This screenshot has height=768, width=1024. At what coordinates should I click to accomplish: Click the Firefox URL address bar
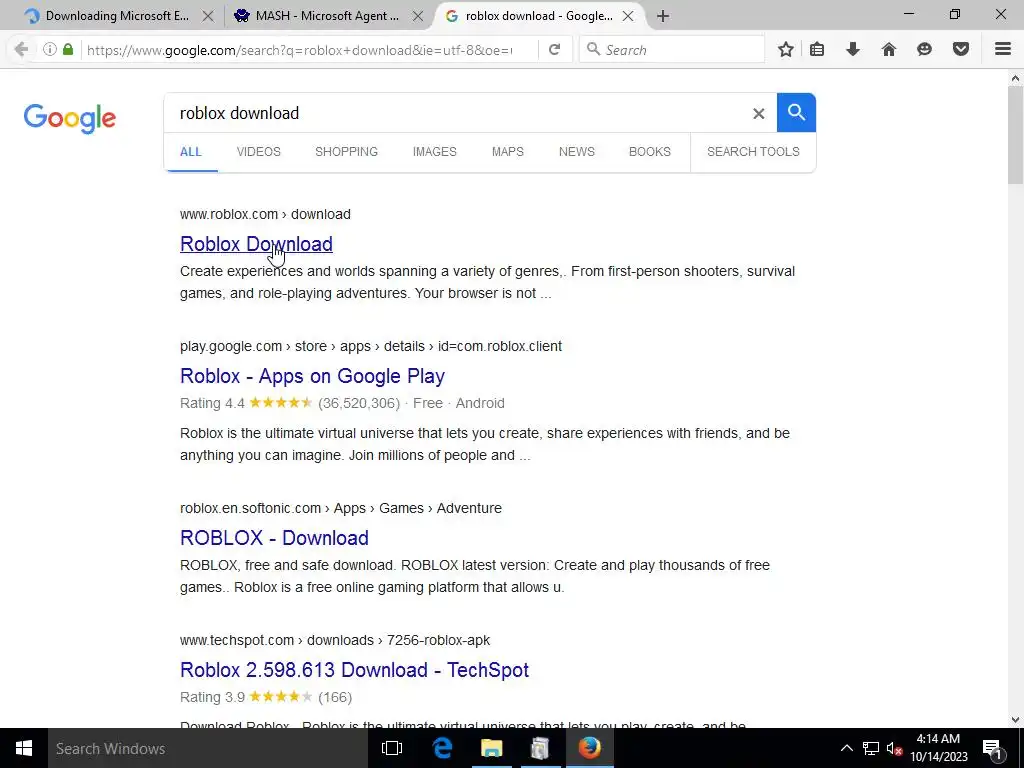coord(300,50)
